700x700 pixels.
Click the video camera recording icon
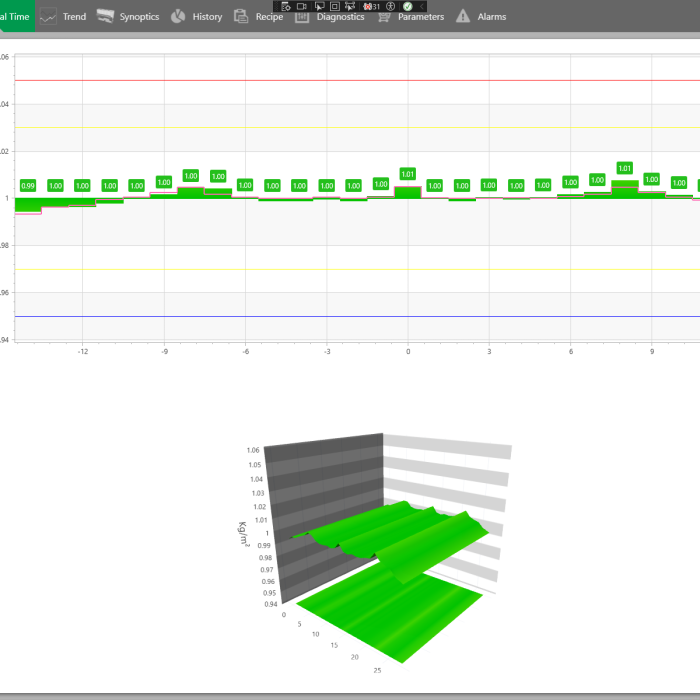[x=301, y=6]
